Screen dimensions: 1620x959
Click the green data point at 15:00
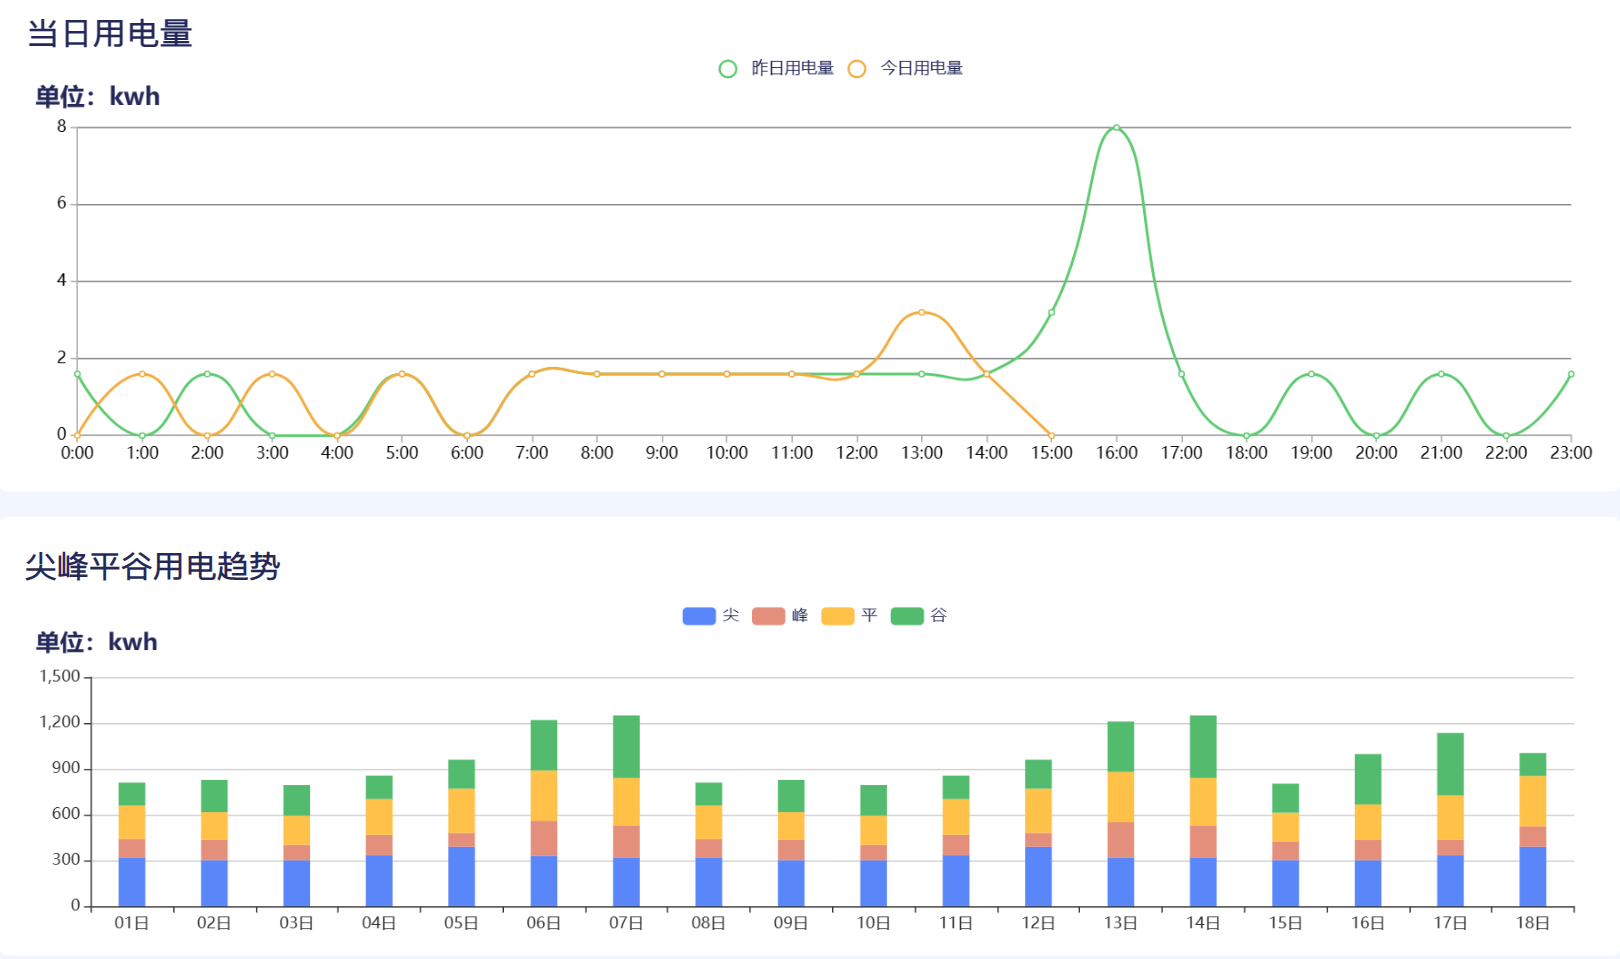pyautogui.click(x=1051, y=312)
